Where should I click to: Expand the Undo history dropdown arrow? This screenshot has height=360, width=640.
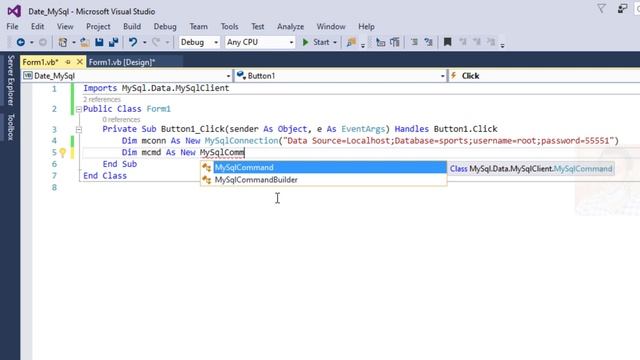pyautogui.click(x=144, y=42)
